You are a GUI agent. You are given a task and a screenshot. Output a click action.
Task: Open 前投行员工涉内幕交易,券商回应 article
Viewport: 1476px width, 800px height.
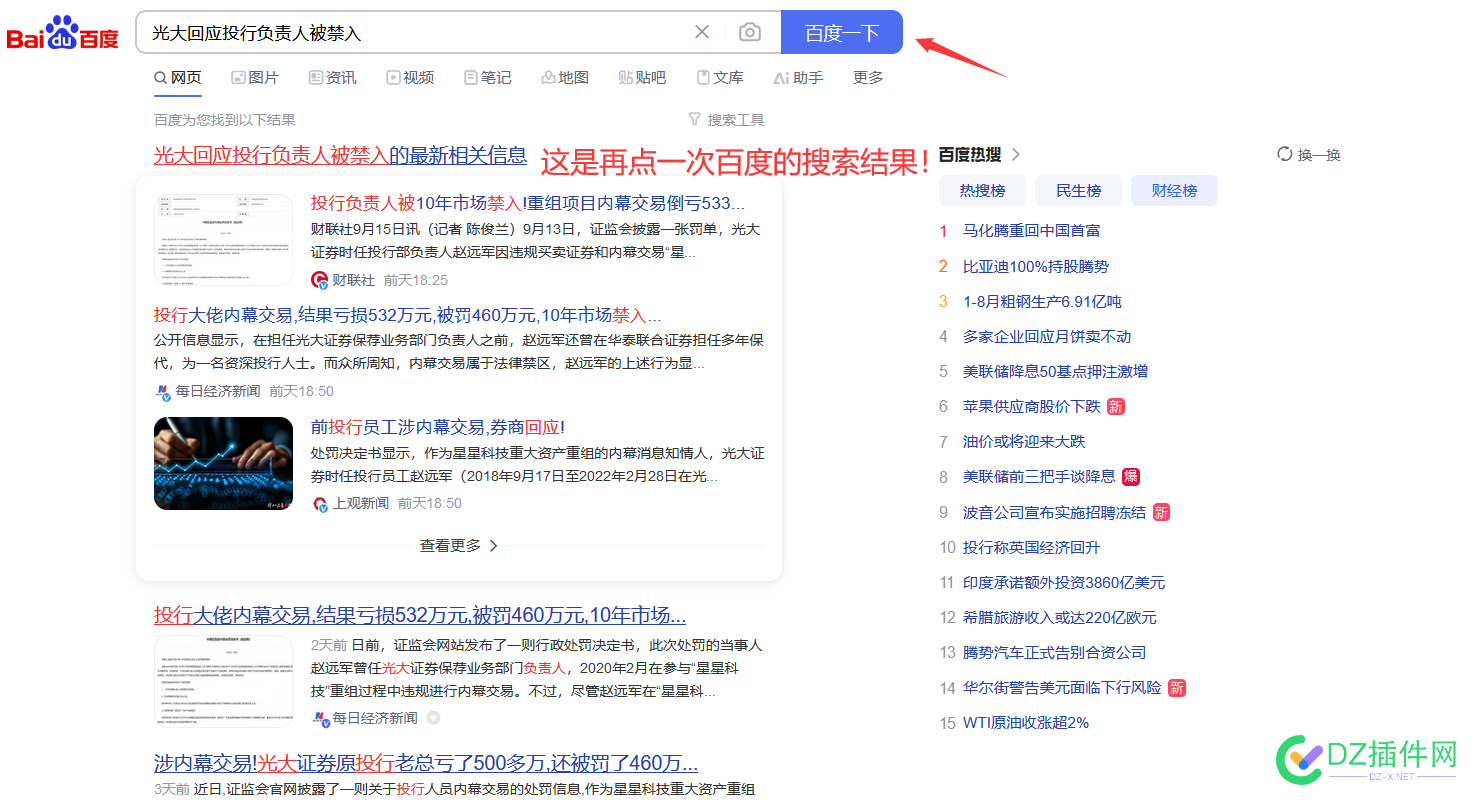[x=438, y=427]
